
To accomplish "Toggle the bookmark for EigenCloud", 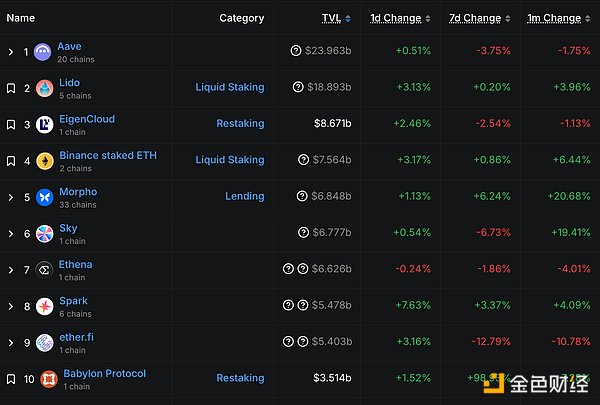I will (11, 125).
